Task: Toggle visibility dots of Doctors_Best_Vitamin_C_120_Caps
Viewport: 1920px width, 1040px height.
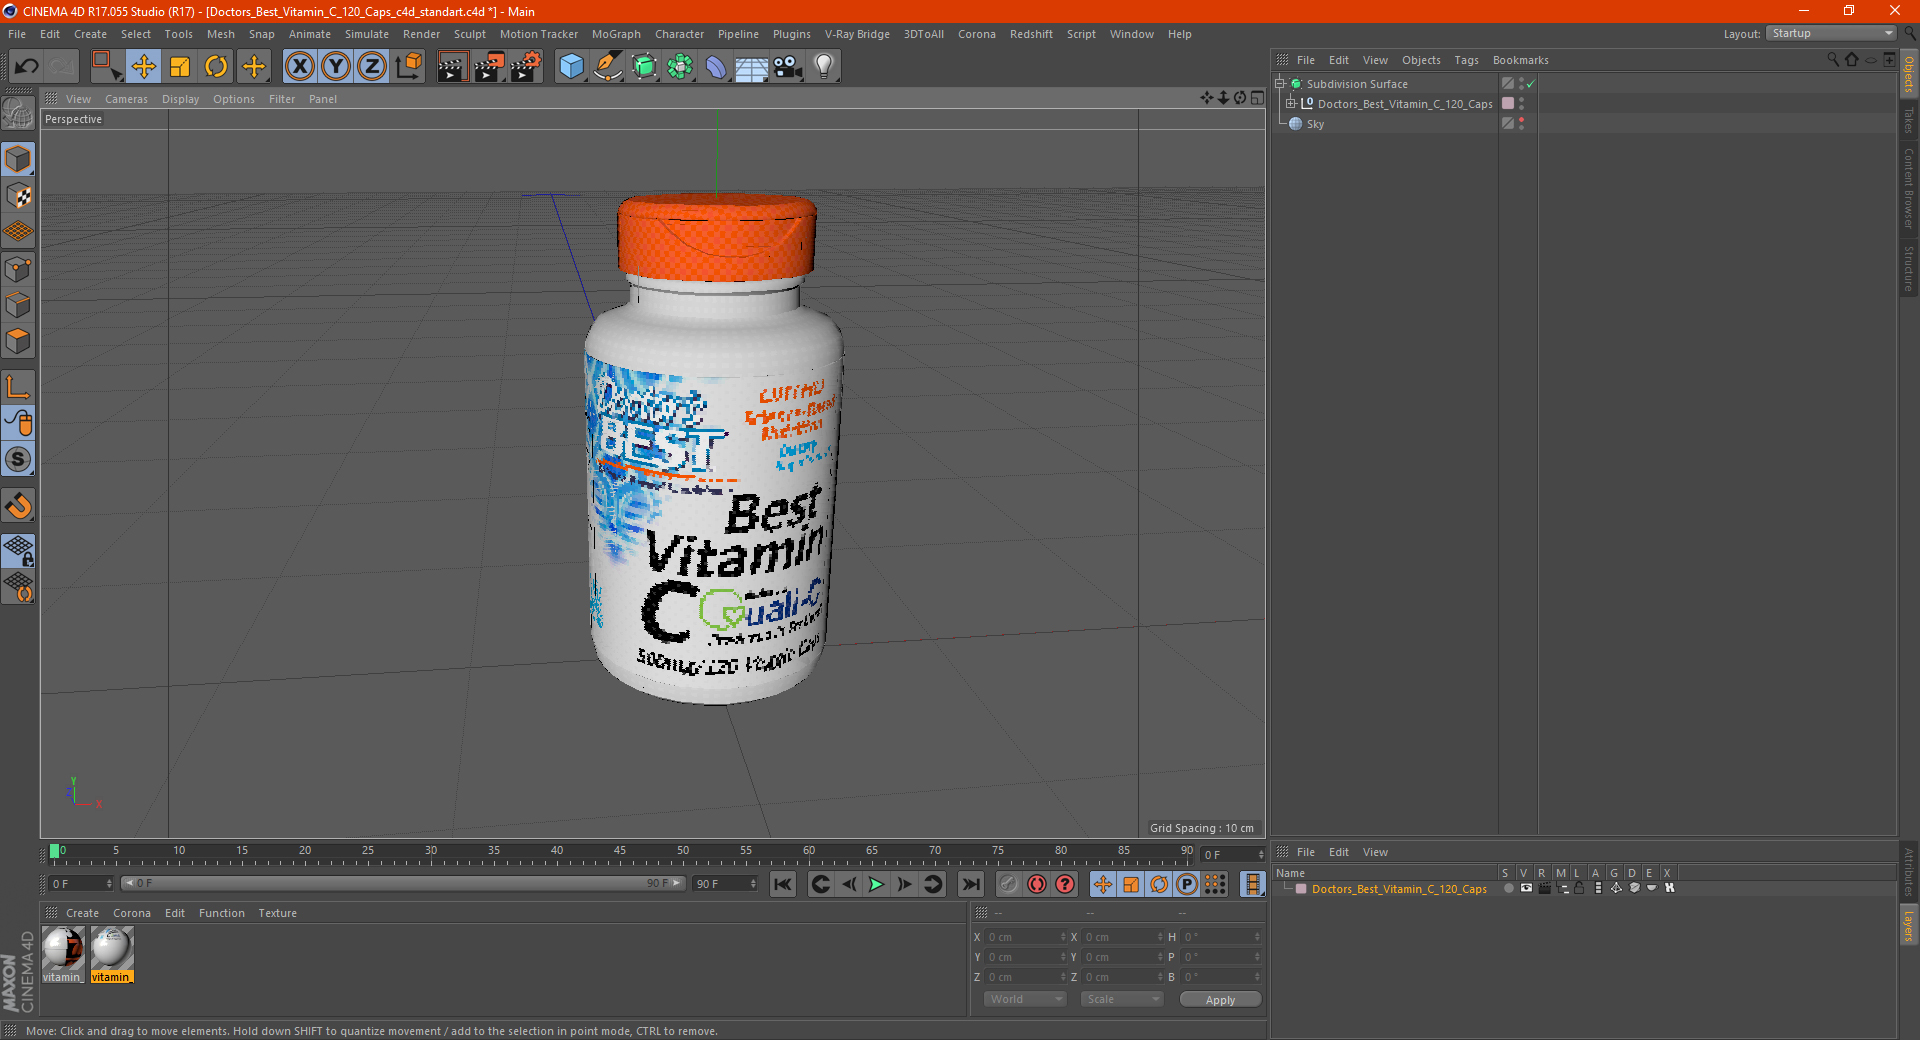Action: click(1522, 104)
